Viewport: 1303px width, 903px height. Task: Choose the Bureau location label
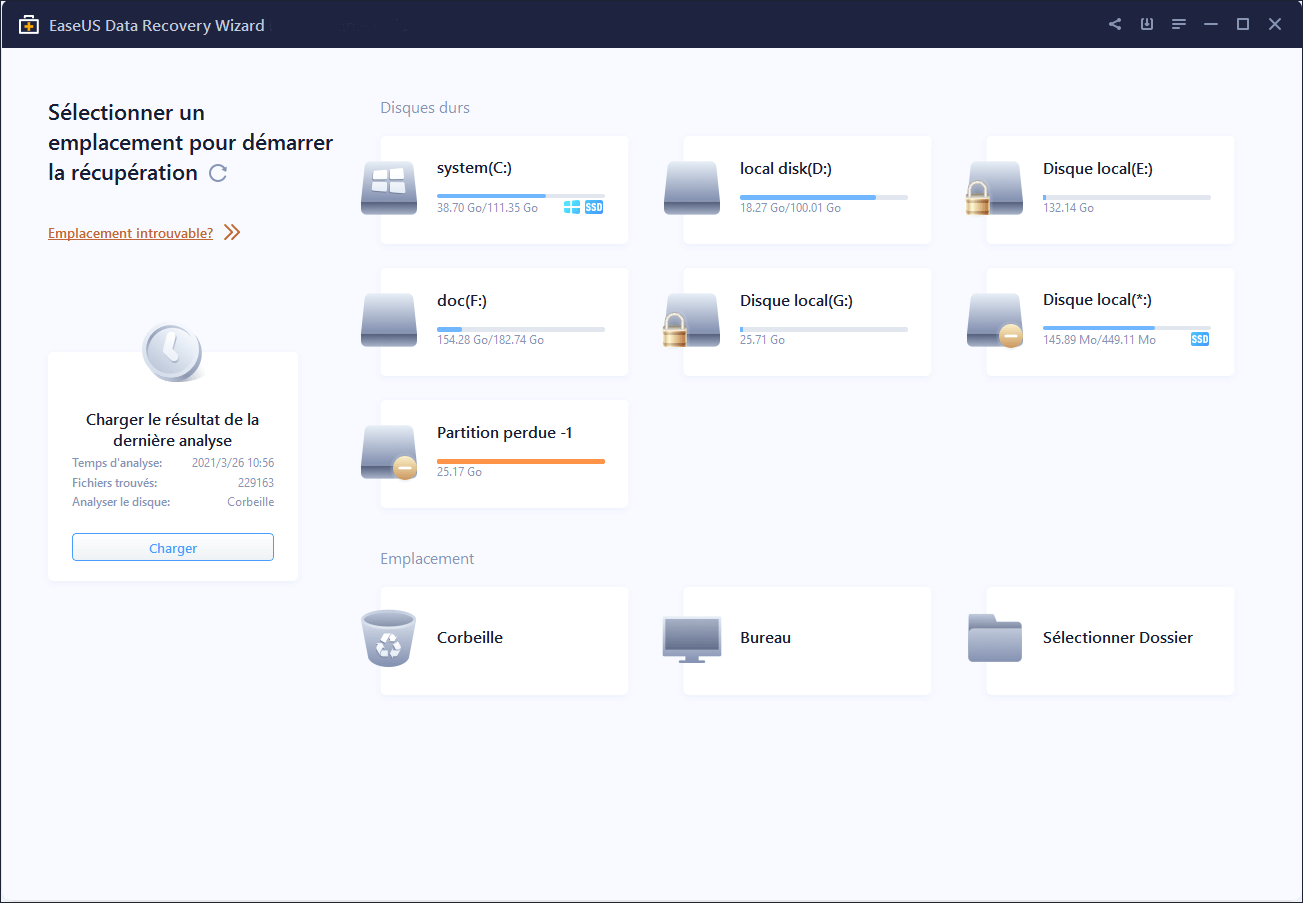click(765, 637)
